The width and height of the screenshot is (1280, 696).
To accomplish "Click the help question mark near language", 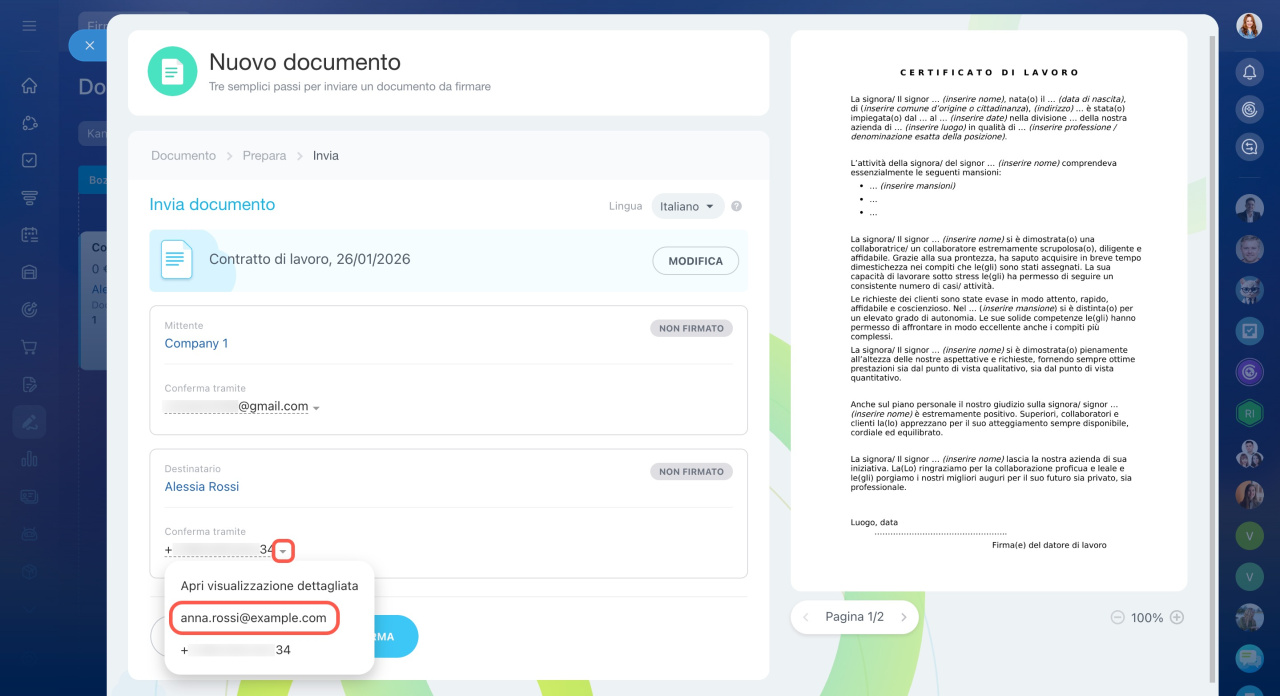I will click(736, 207).
